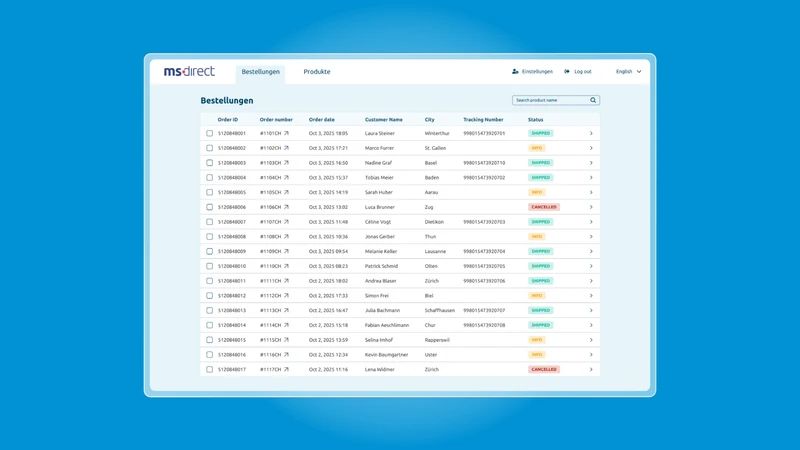This screenshot has width=800, height=450.
Task: Click the Log out icon
Action: pyautogui.click(x=567, y=71)
